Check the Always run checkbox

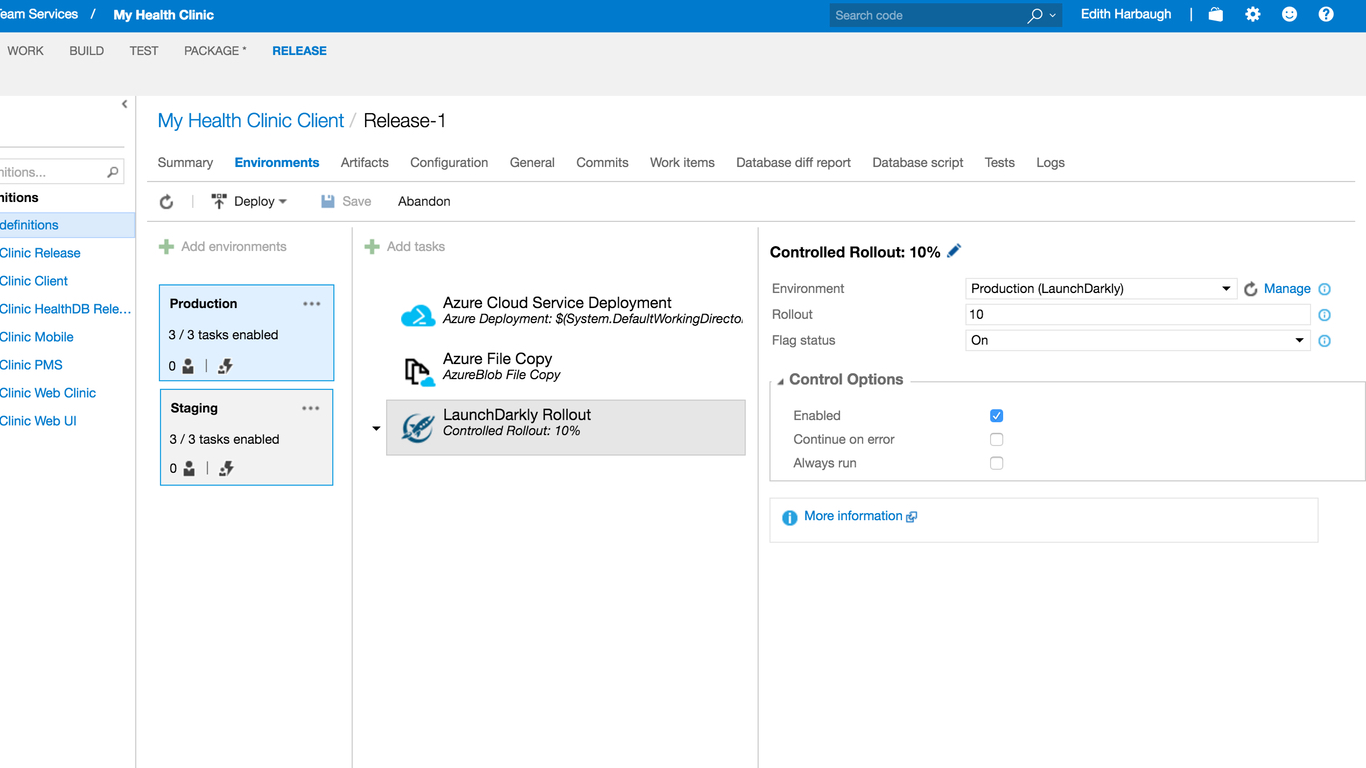click(996, 464)
